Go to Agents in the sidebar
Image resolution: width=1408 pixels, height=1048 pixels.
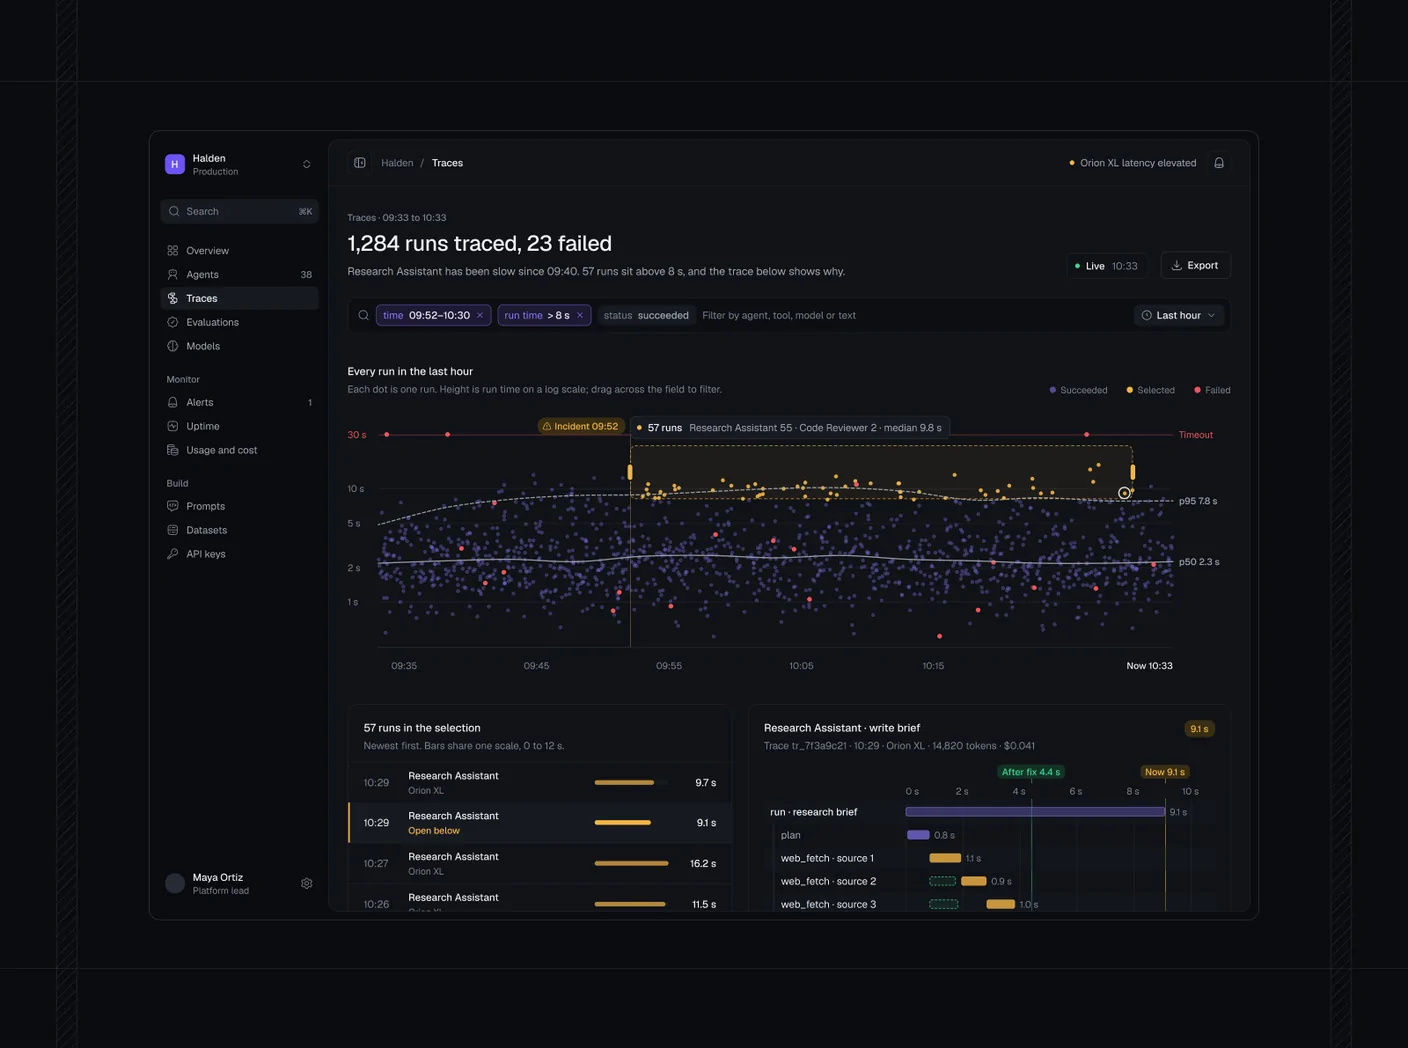(x=239, y=275)
